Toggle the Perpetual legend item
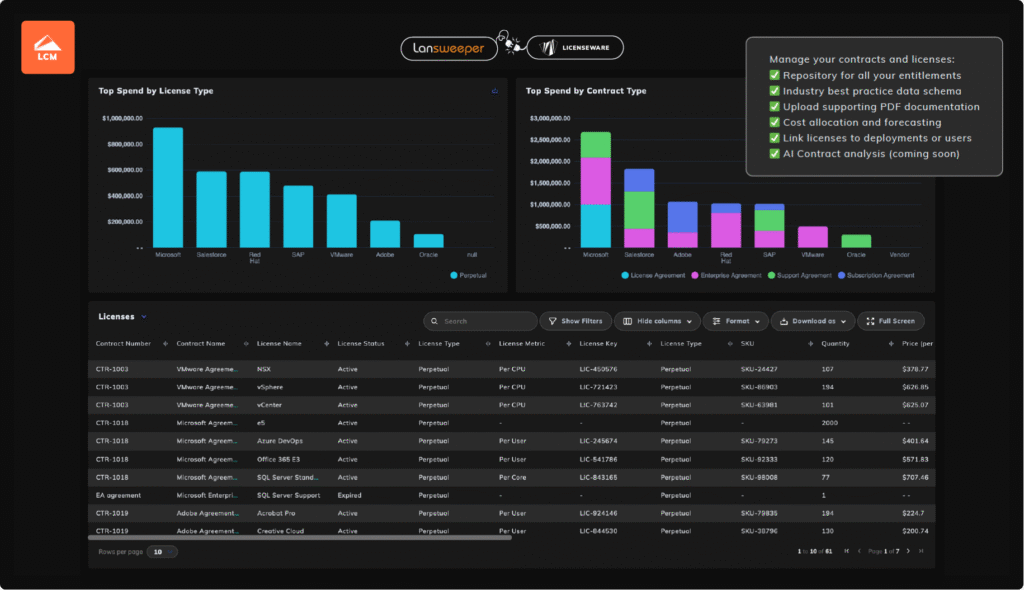The image size is (1024, 590). click(468, 276)
